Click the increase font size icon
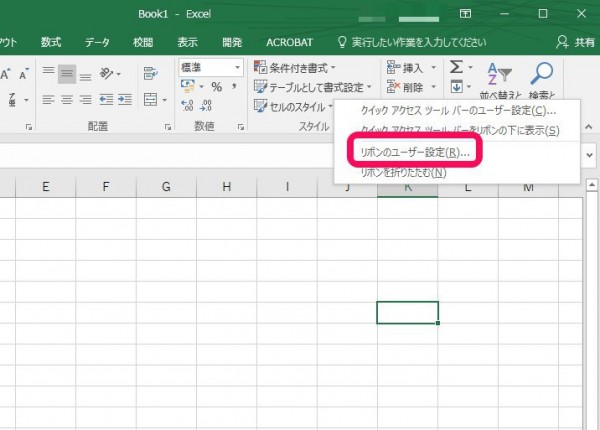600x430 pixels. click(x=5, y=74)
